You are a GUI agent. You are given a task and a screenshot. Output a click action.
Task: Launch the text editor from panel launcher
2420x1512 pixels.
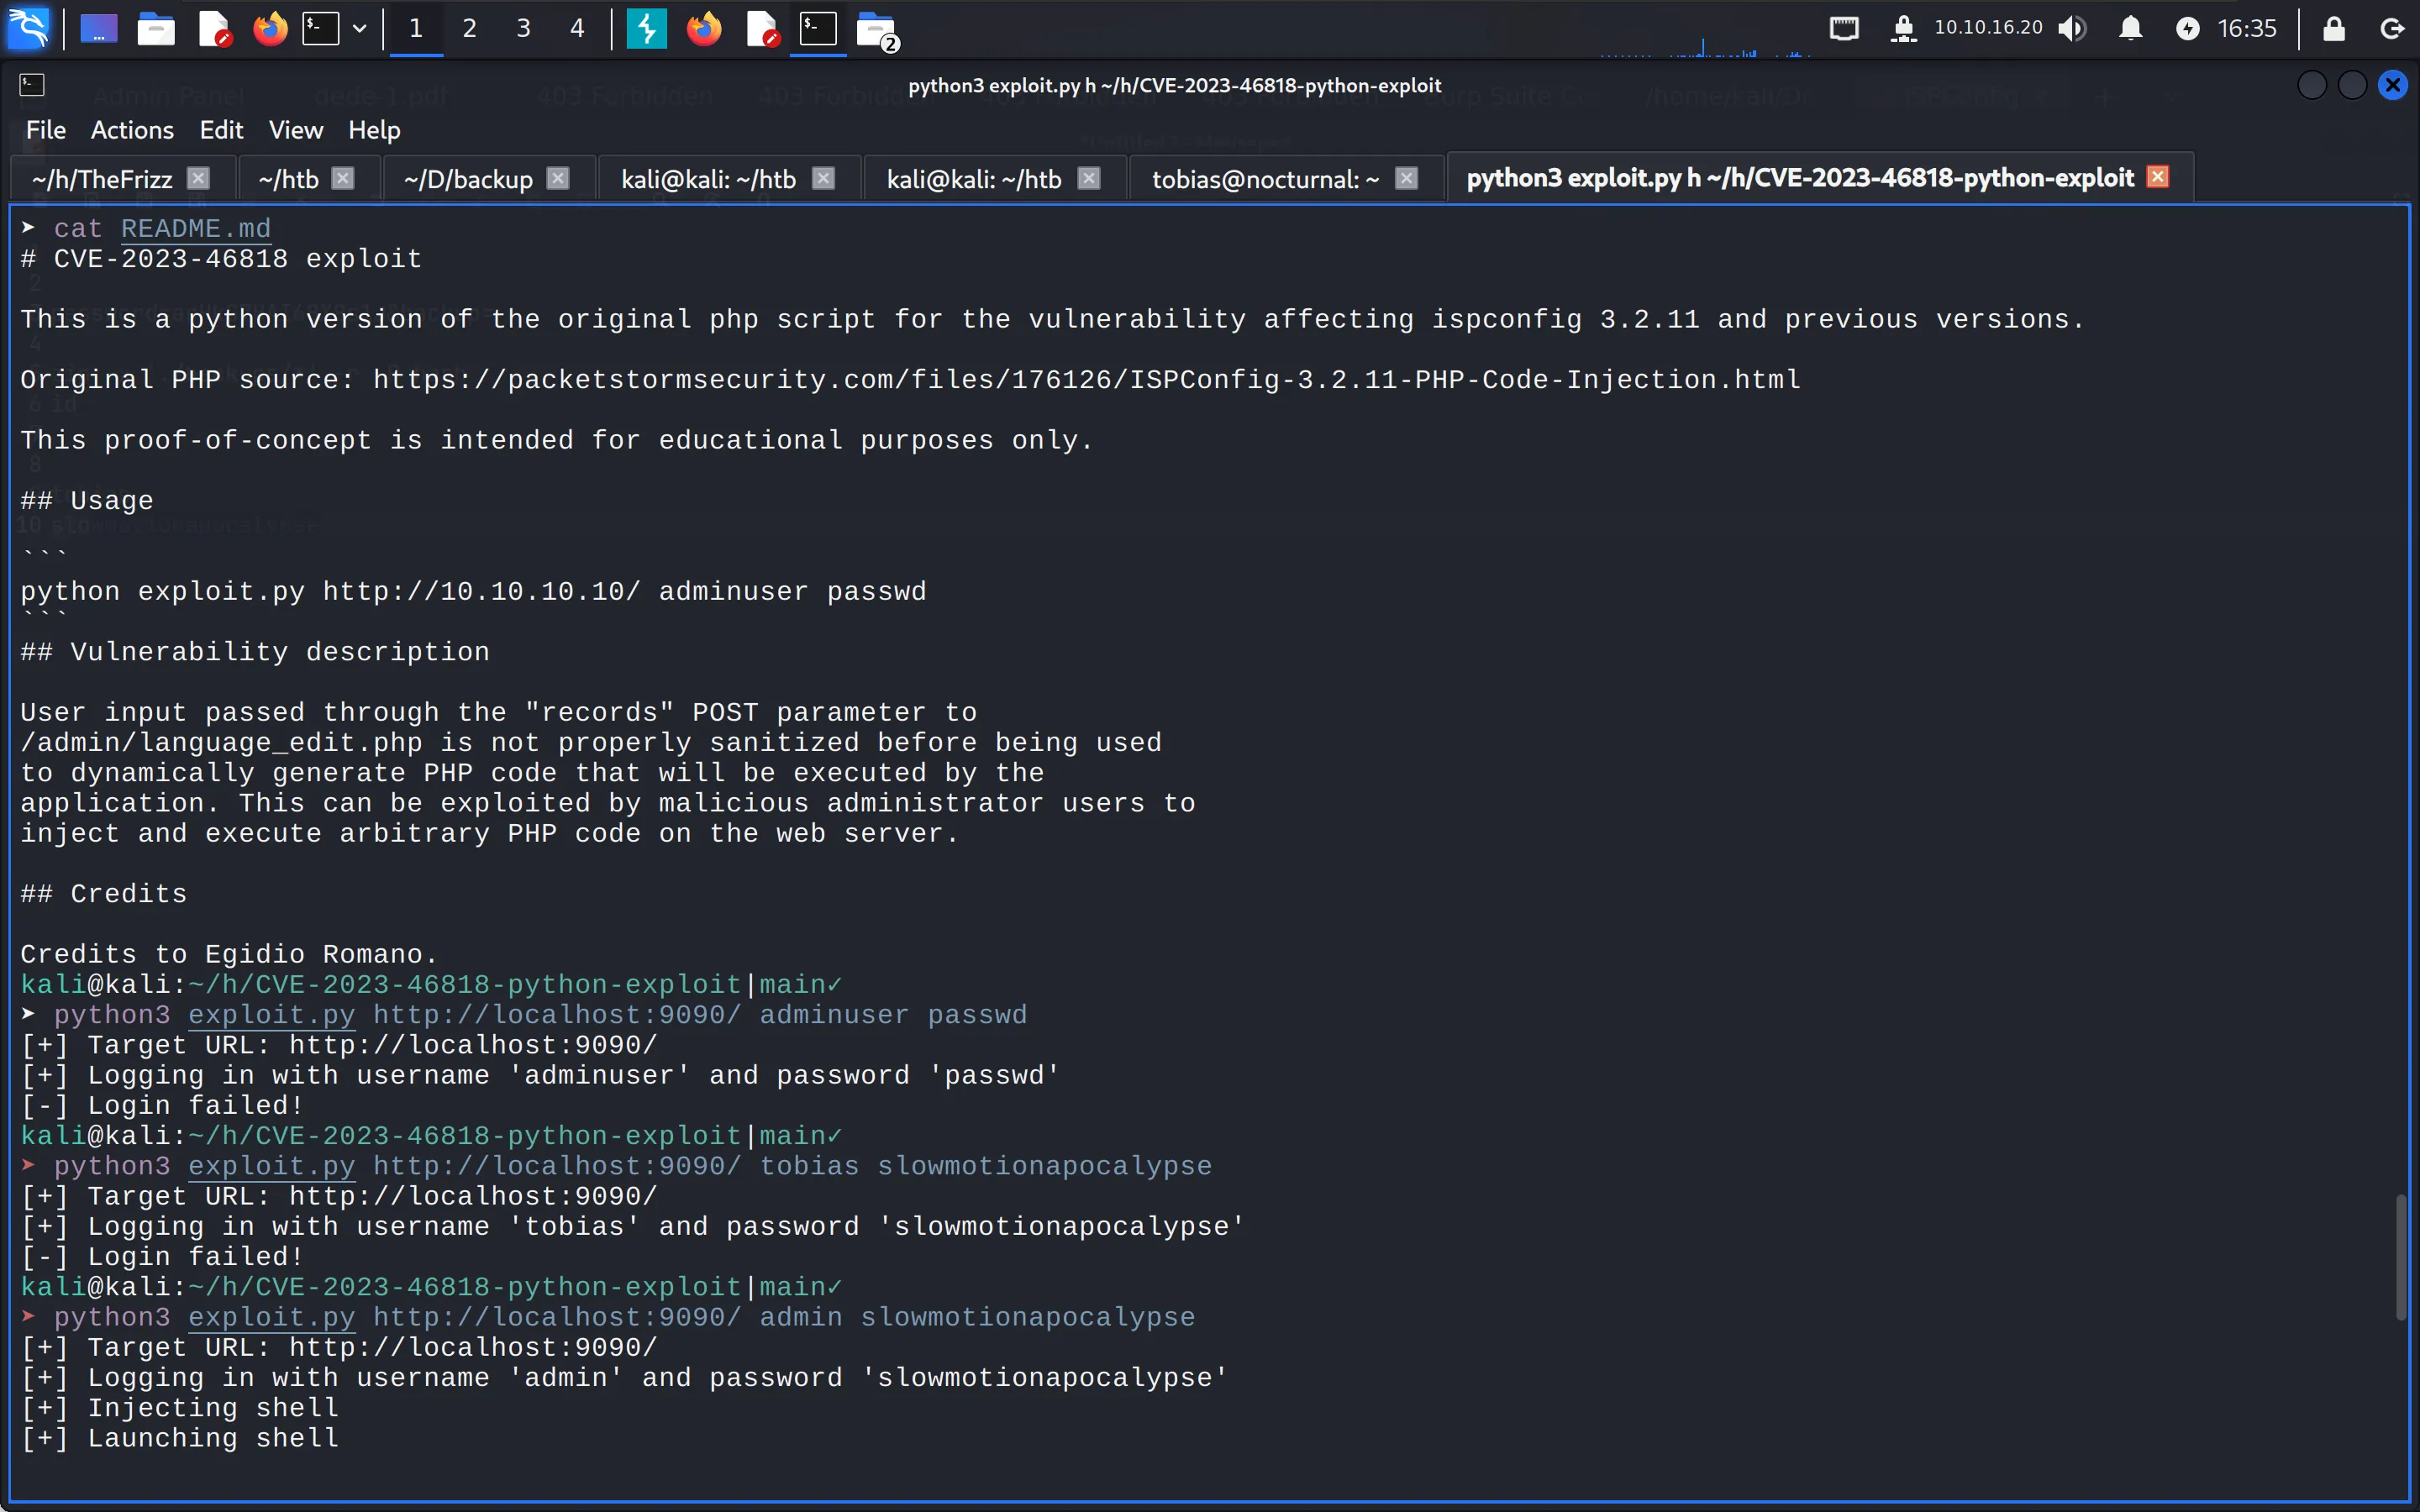[x=214, y=29]
